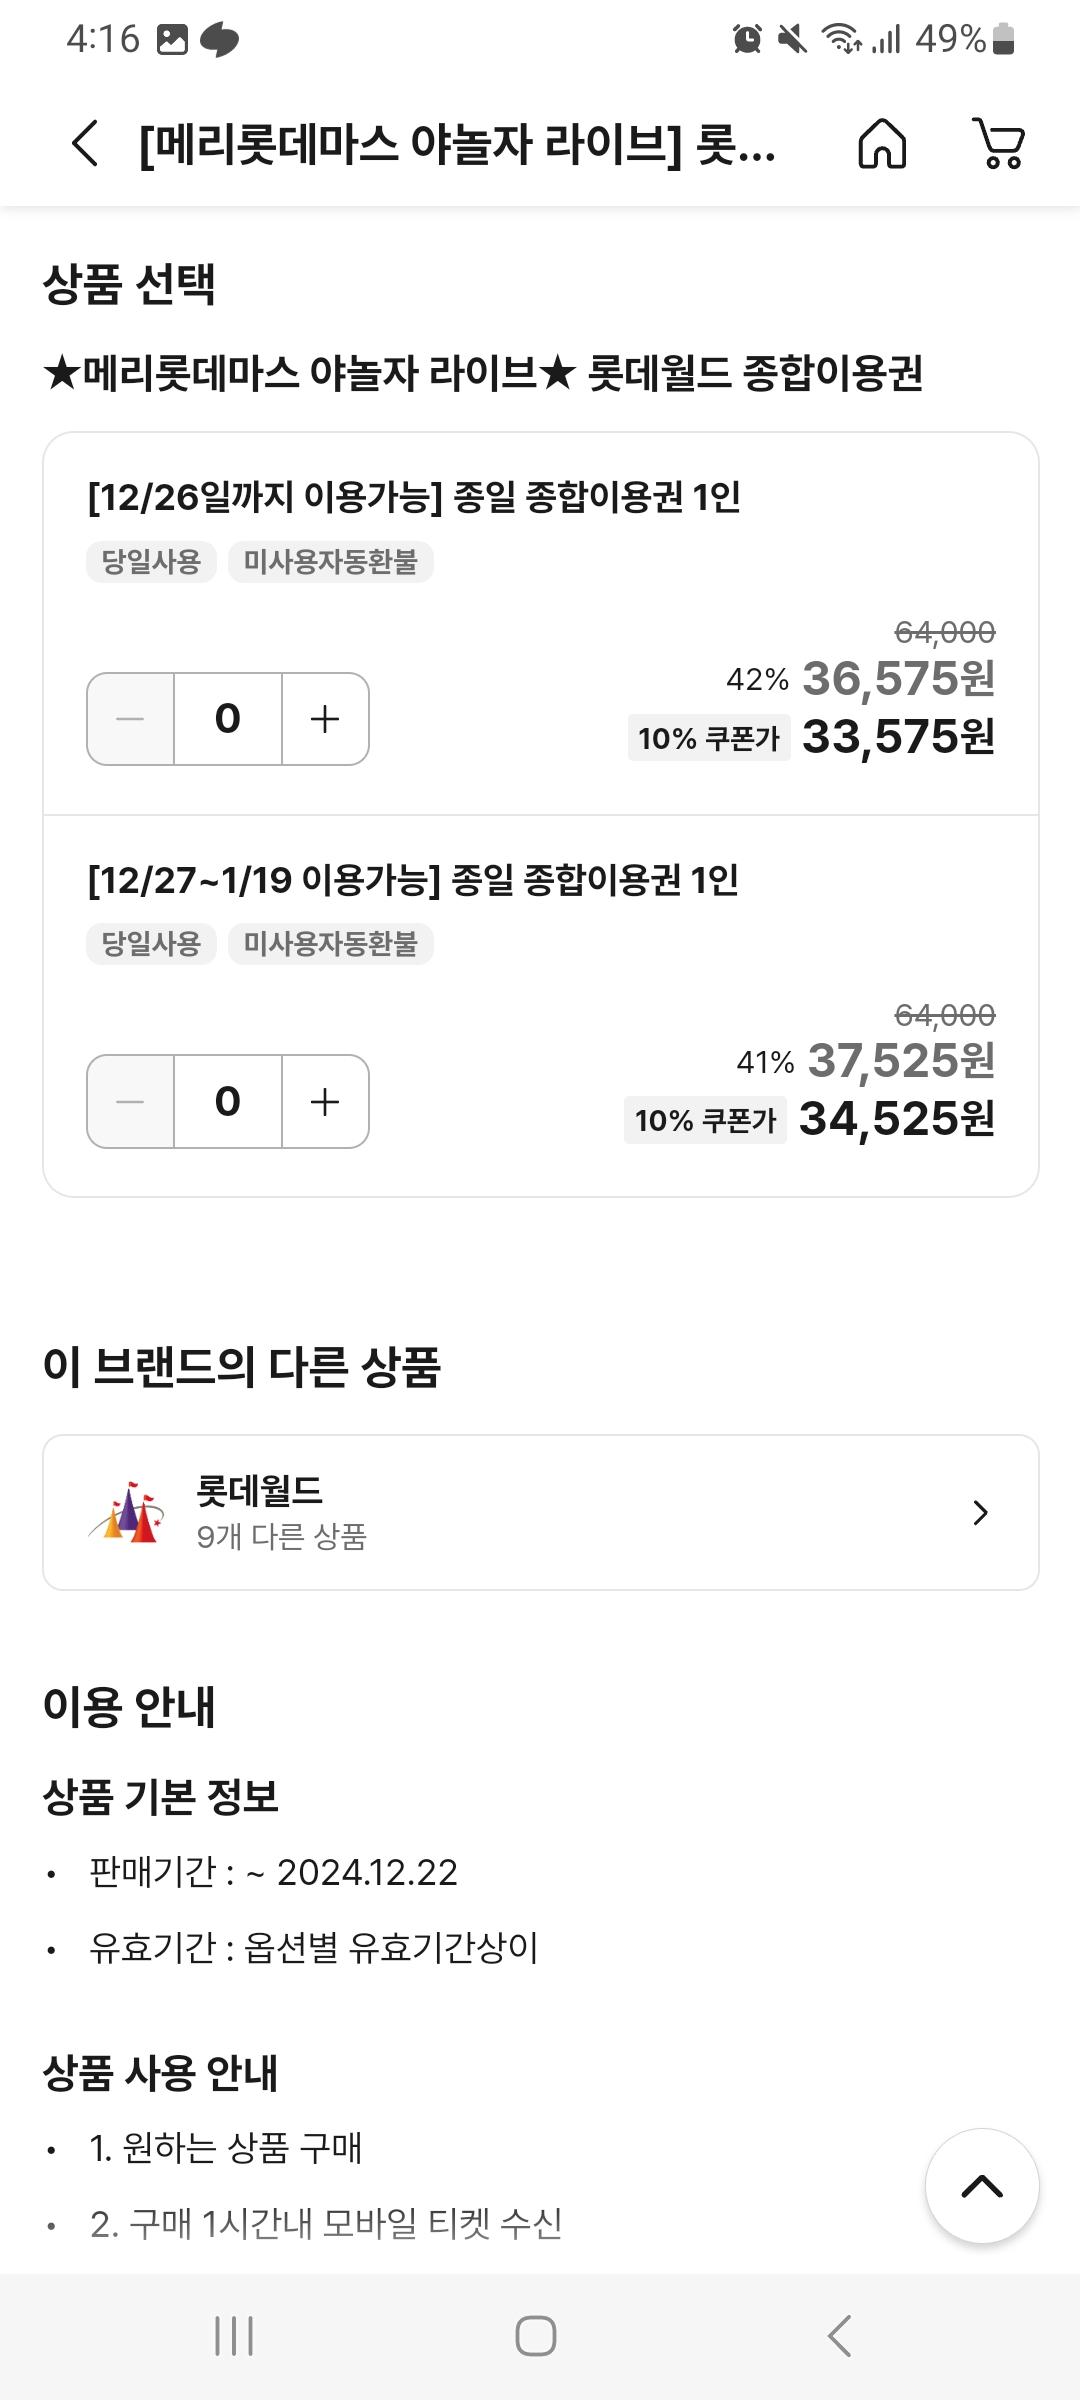Open the 9개 다른 상품 link
This screenshot has height=2400, width=1080.
[x=282, y=1536]
